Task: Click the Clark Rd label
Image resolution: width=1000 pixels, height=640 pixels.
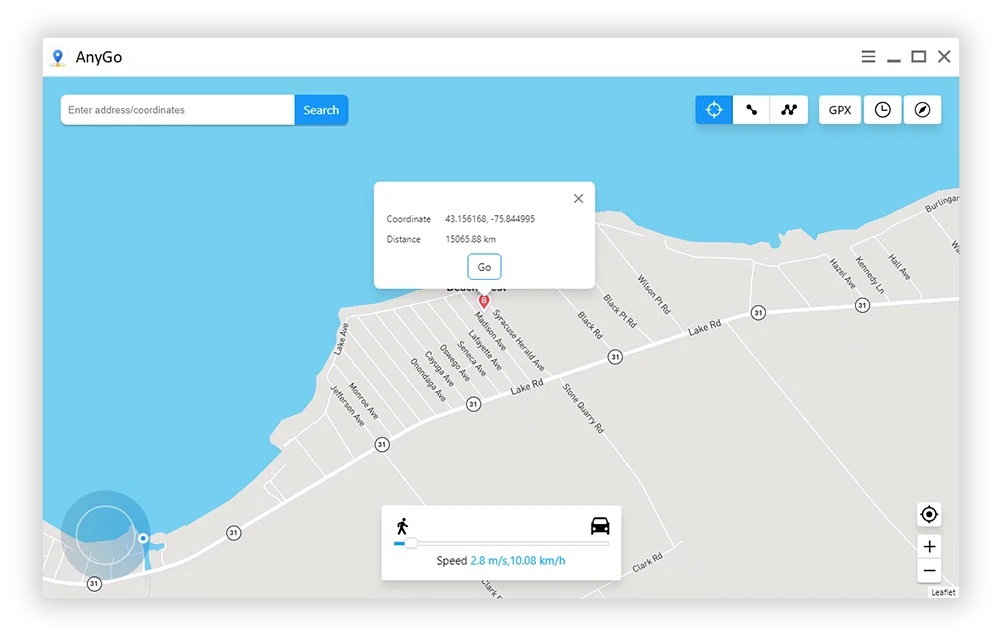Action: coord(647,562)
